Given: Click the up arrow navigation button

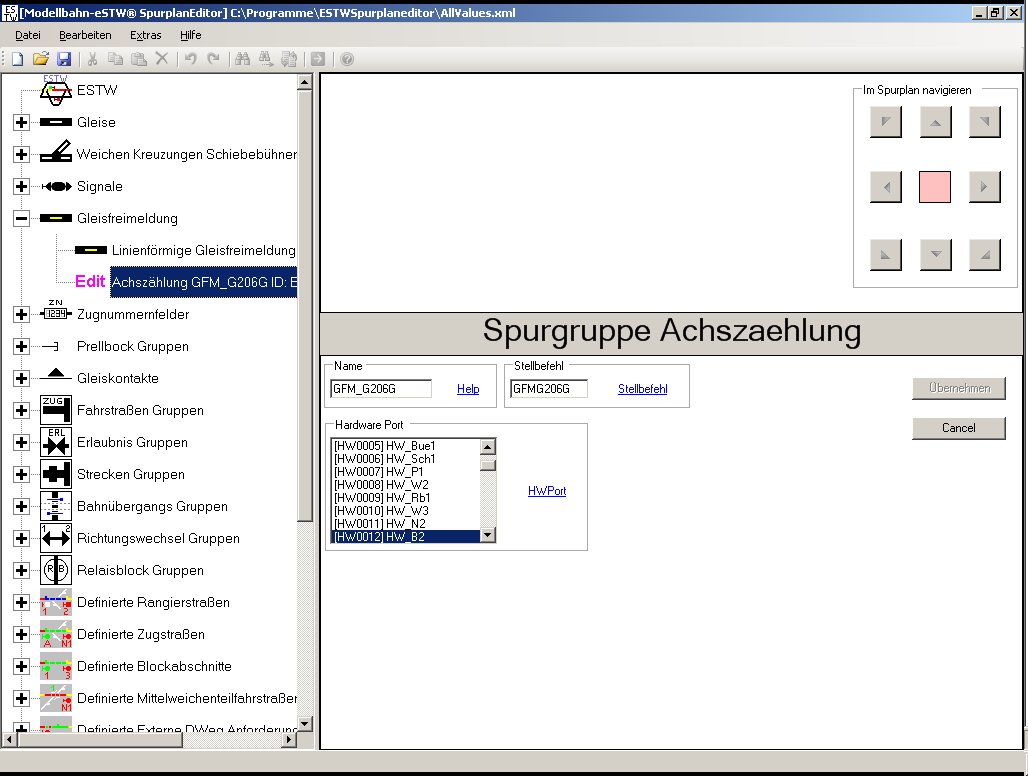Looking at the screenshot, I should pos(935,122).
